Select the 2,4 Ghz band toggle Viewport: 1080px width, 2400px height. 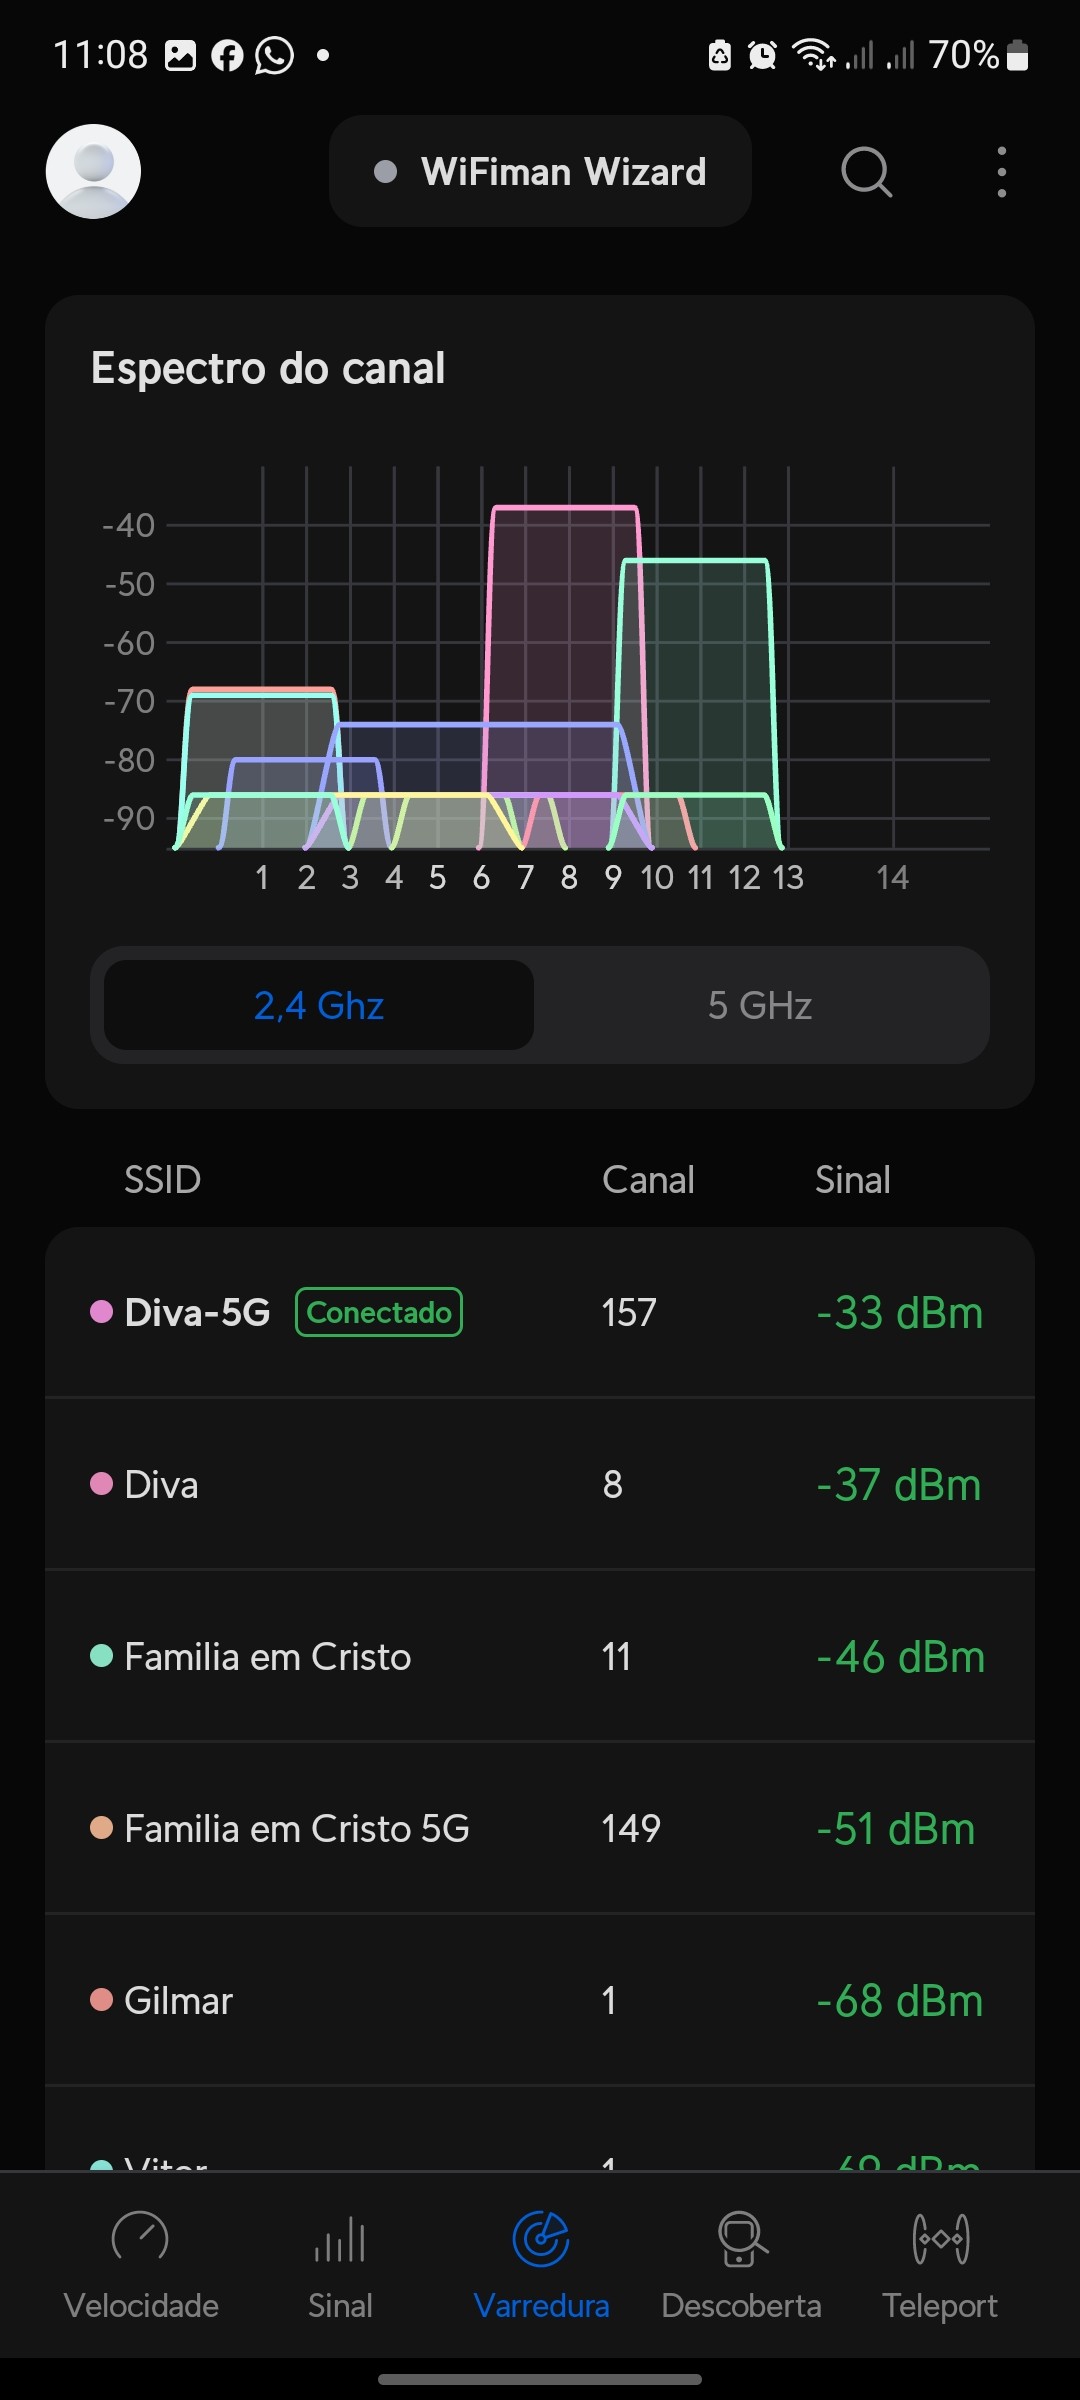(319, 1005)
